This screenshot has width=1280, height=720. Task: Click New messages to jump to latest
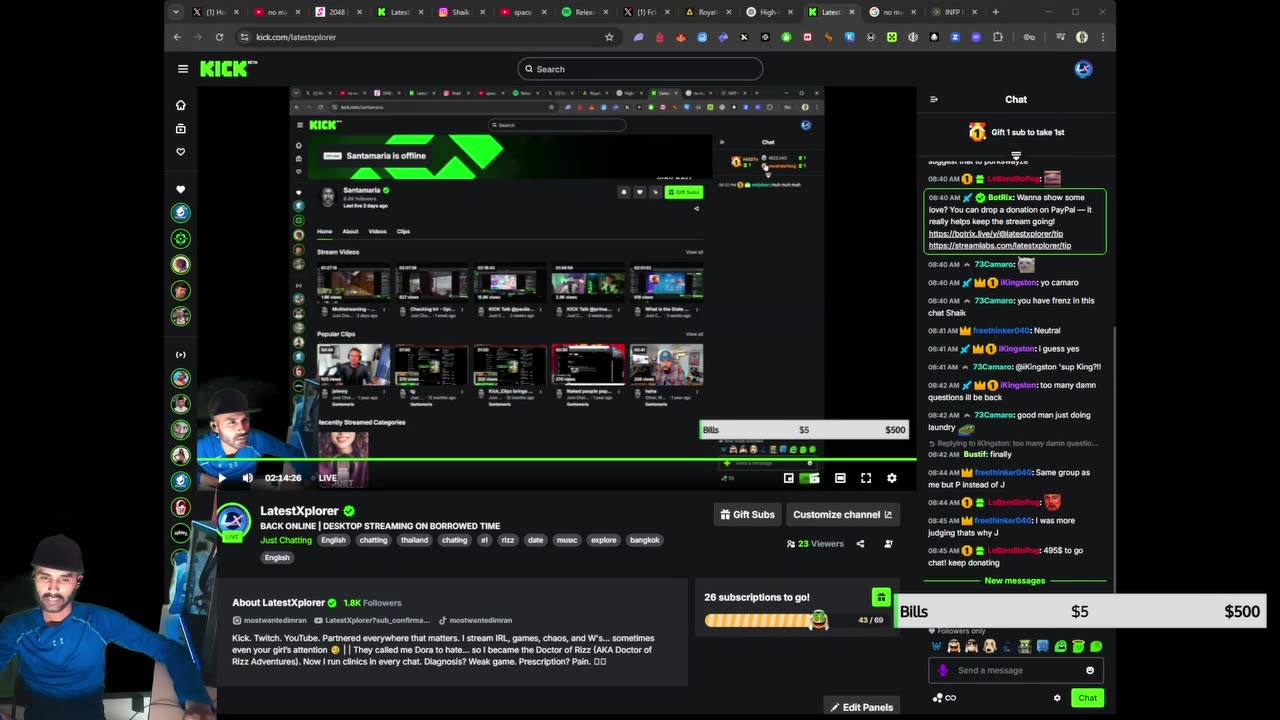click(1014, 581)
